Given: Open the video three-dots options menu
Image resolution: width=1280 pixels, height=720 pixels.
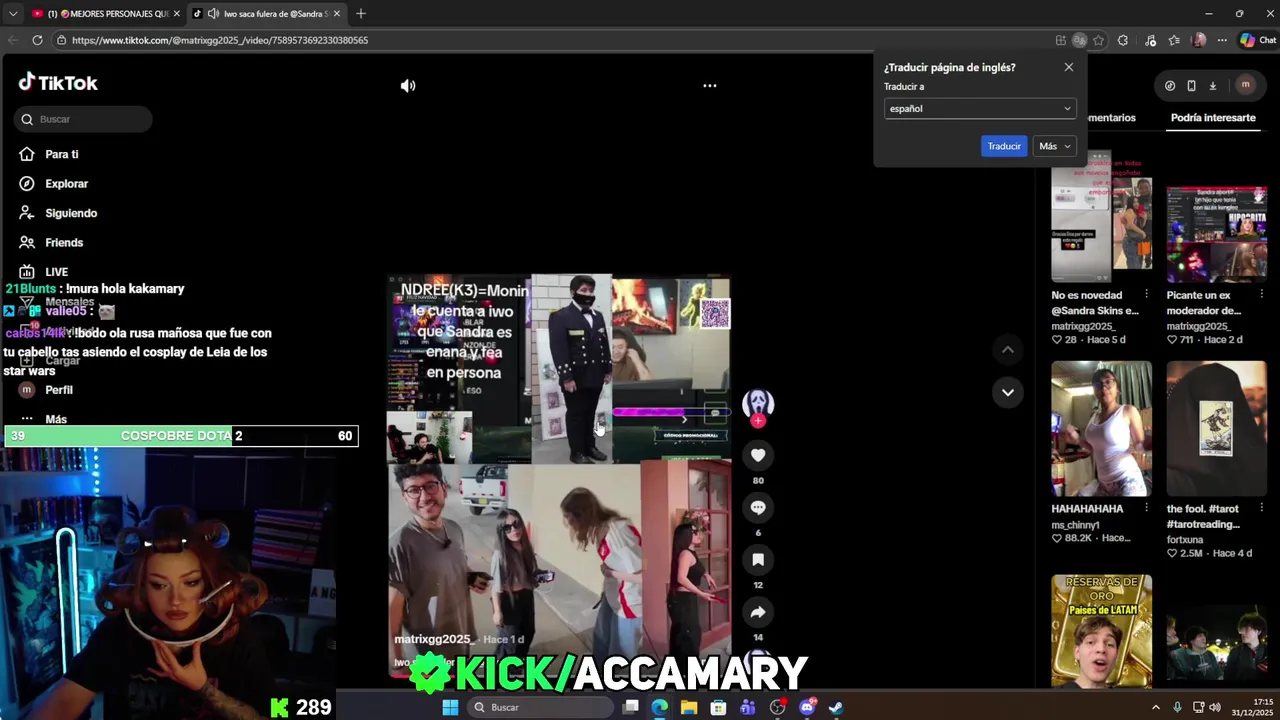Looking at the screenshot, I should point(710,86).
